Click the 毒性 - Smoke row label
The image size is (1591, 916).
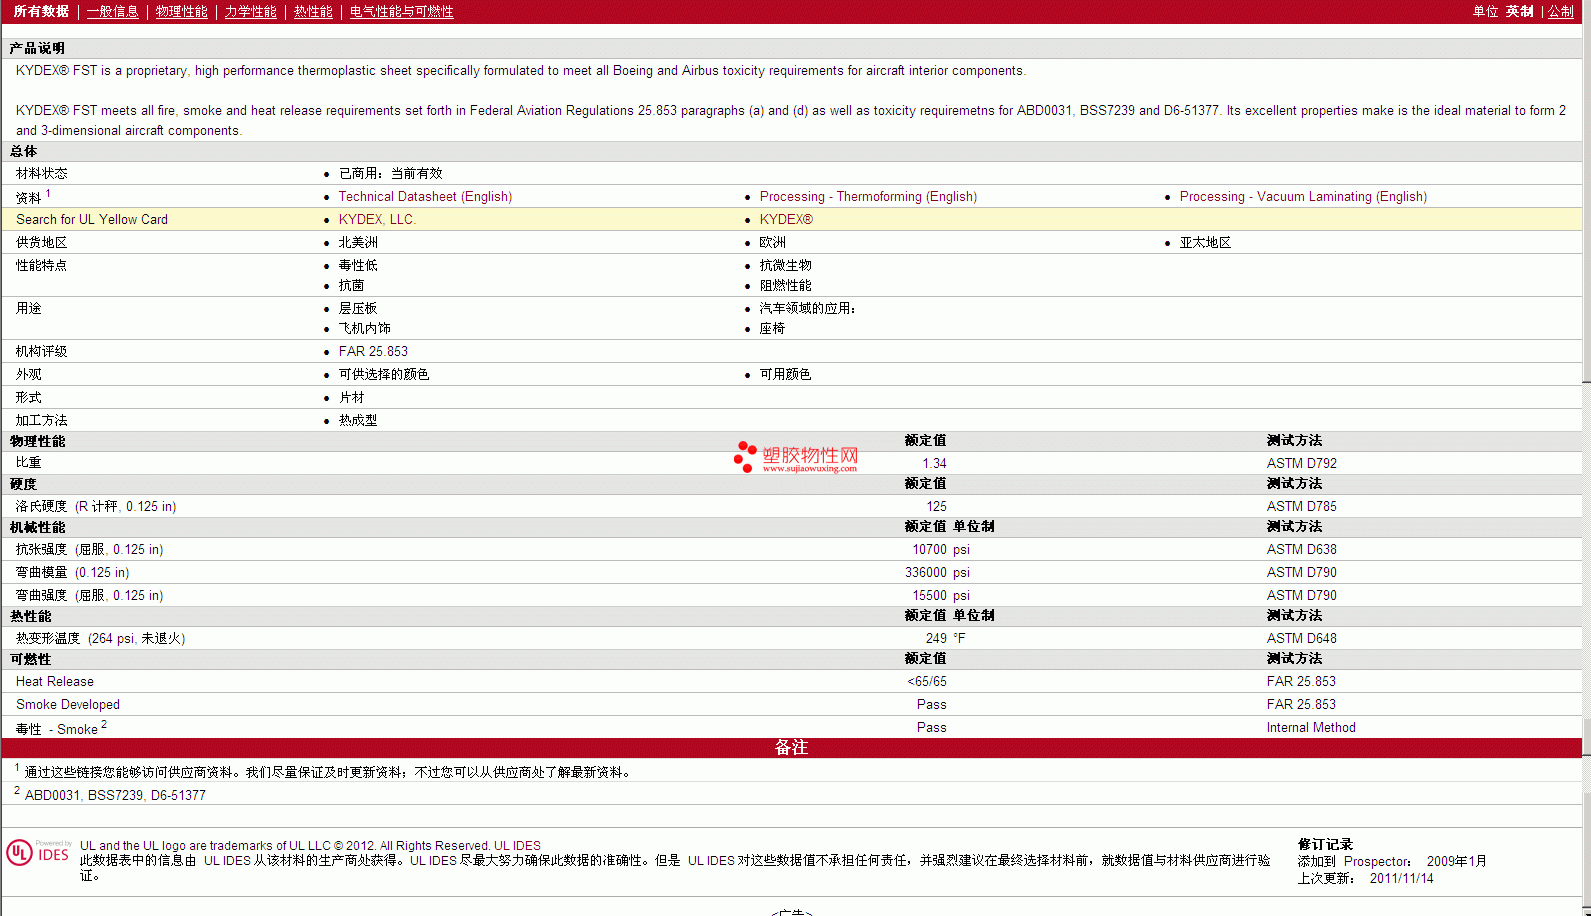tap(61, 728)
